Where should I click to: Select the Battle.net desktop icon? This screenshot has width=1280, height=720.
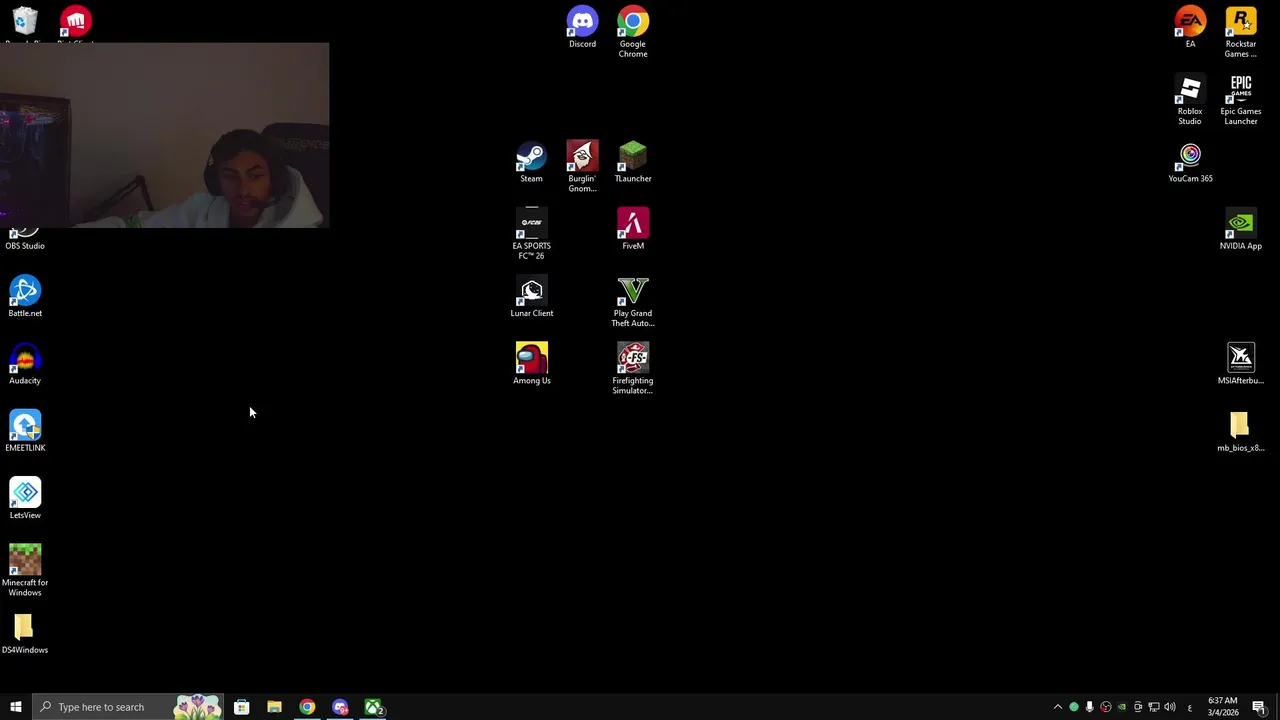25,297
